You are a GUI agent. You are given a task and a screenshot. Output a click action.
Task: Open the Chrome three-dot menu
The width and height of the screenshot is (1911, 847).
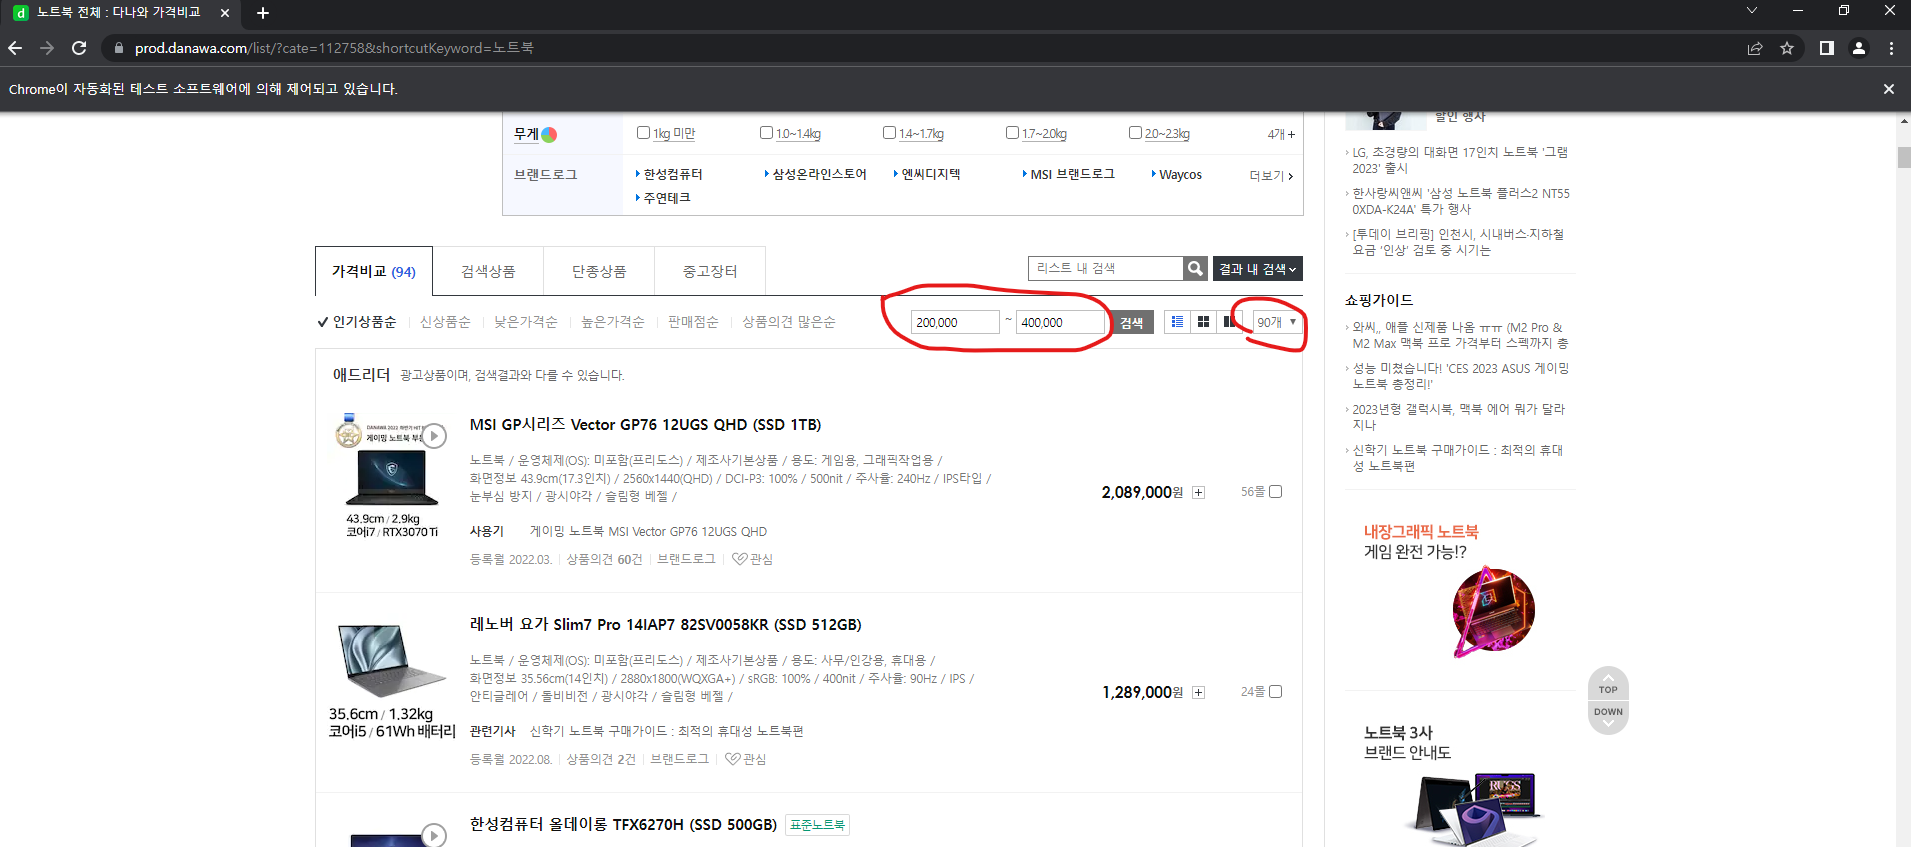[x=1891, y=48]
